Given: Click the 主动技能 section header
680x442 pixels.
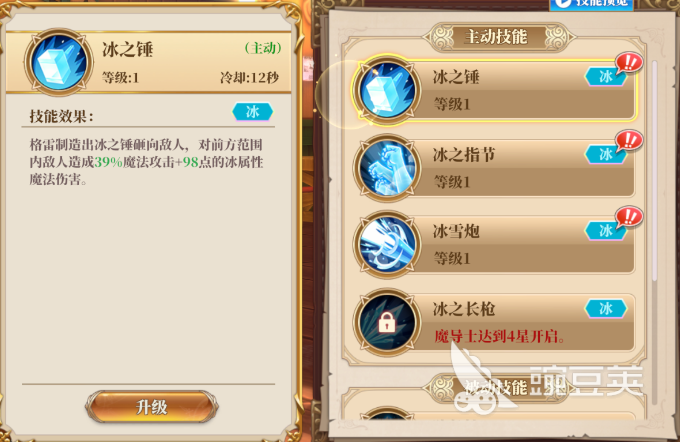Looking at the screenshot, I should tap(499, 37).
